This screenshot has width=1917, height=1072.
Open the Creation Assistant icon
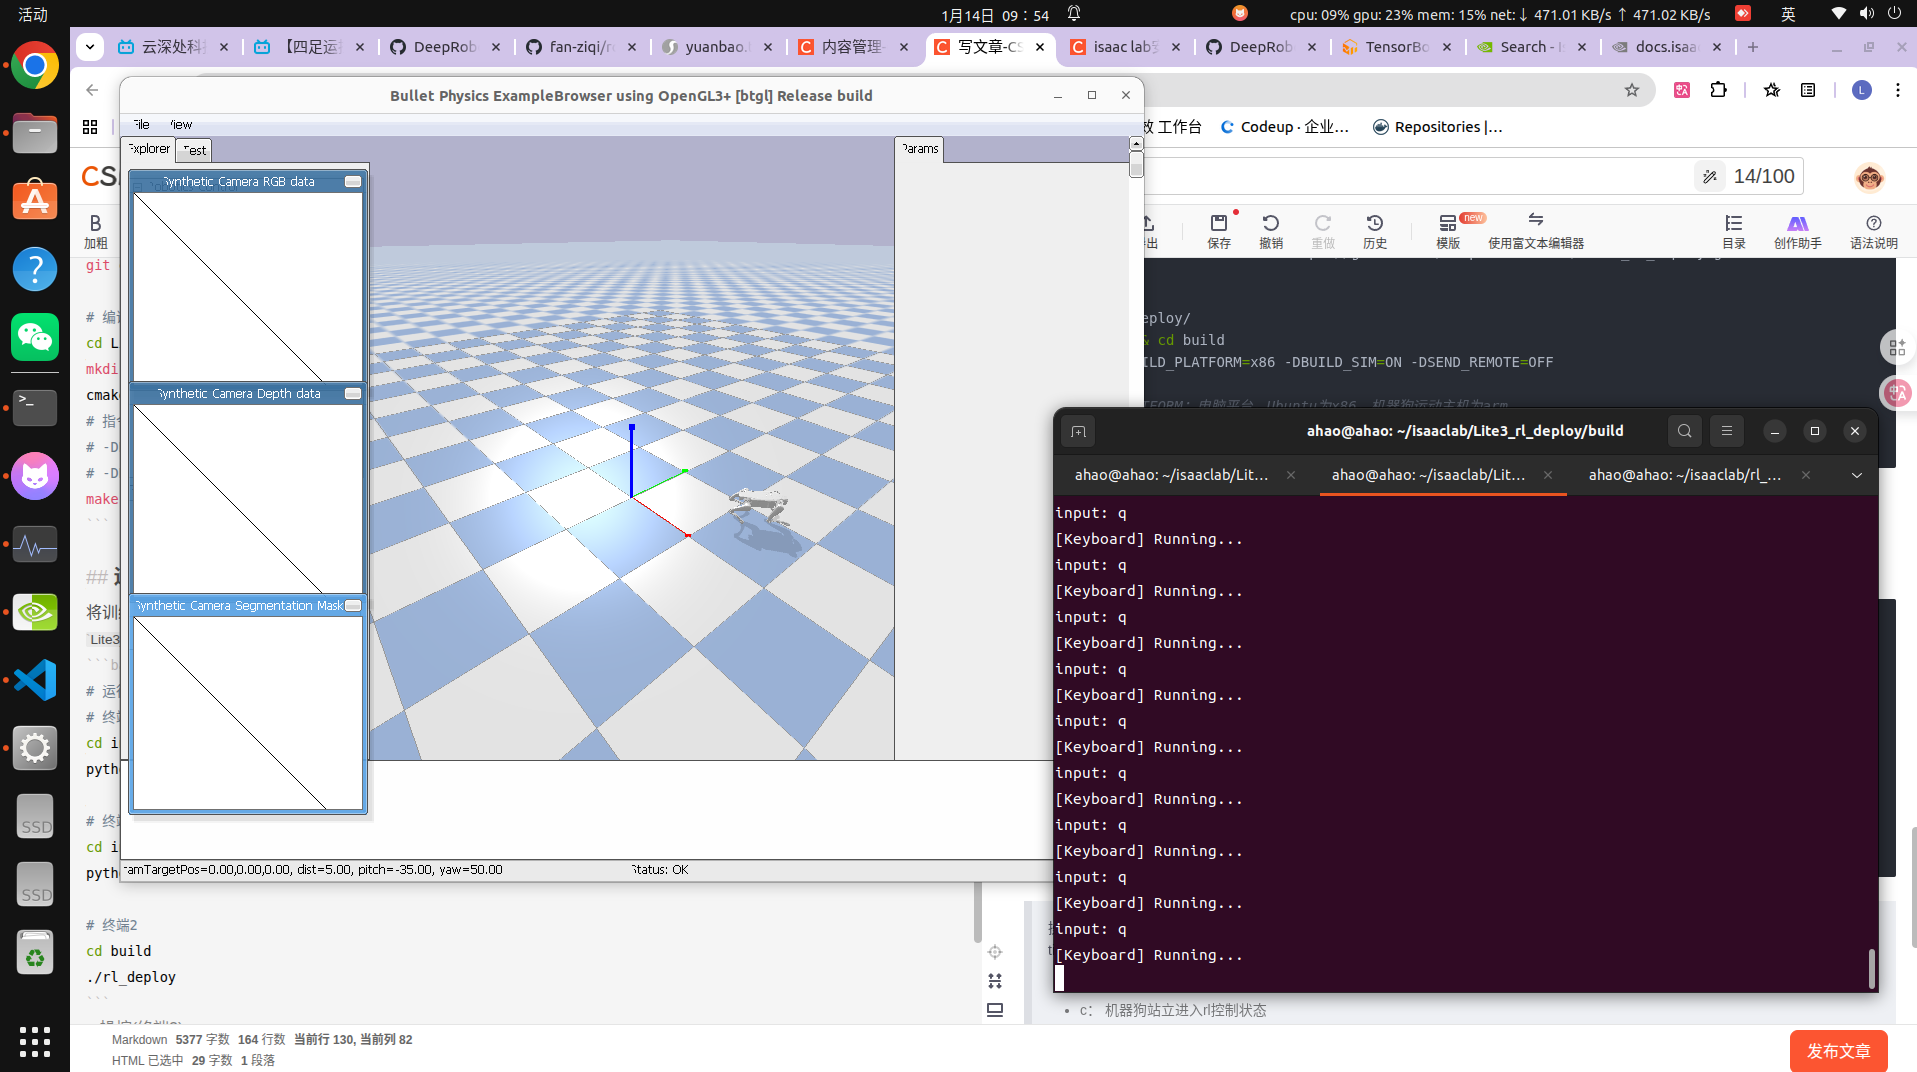click(1798, 231)
